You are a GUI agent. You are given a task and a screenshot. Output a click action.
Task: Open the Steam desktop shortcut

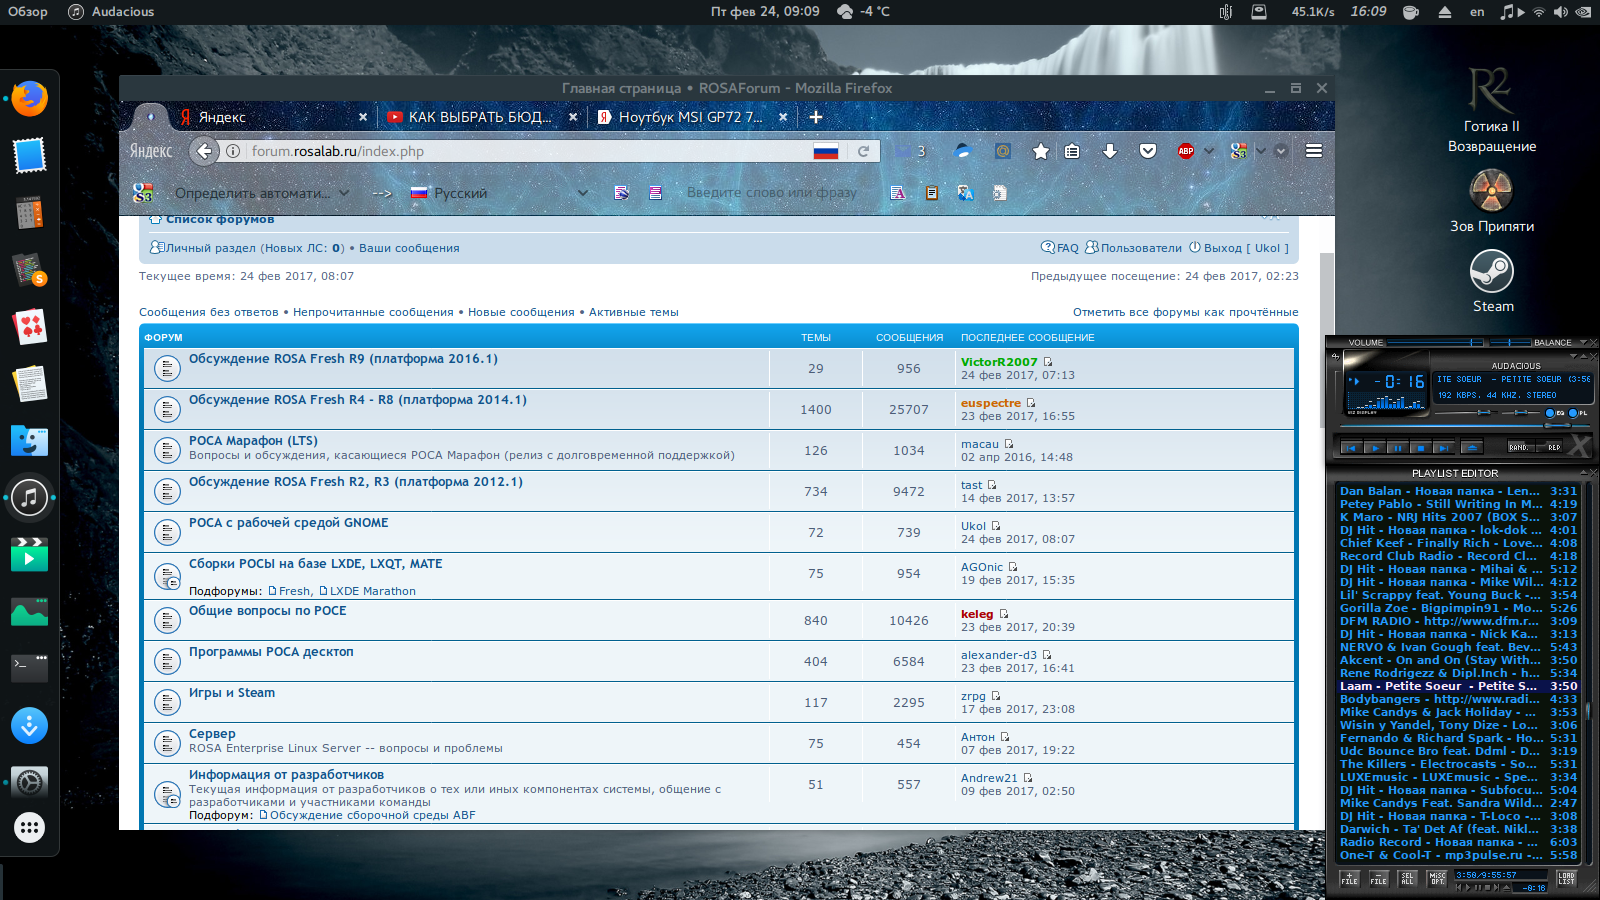point(1492,281)
